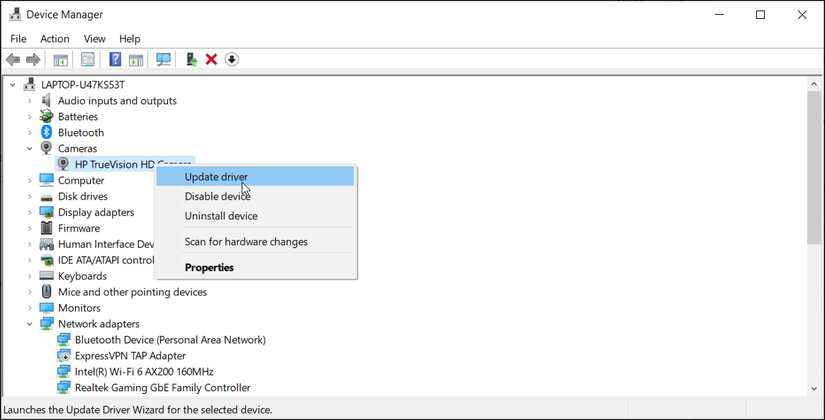Viewport: 825px width, 420px height.
Task: Click the Update device driver toolbar icon
Action: tap(192, 59)
